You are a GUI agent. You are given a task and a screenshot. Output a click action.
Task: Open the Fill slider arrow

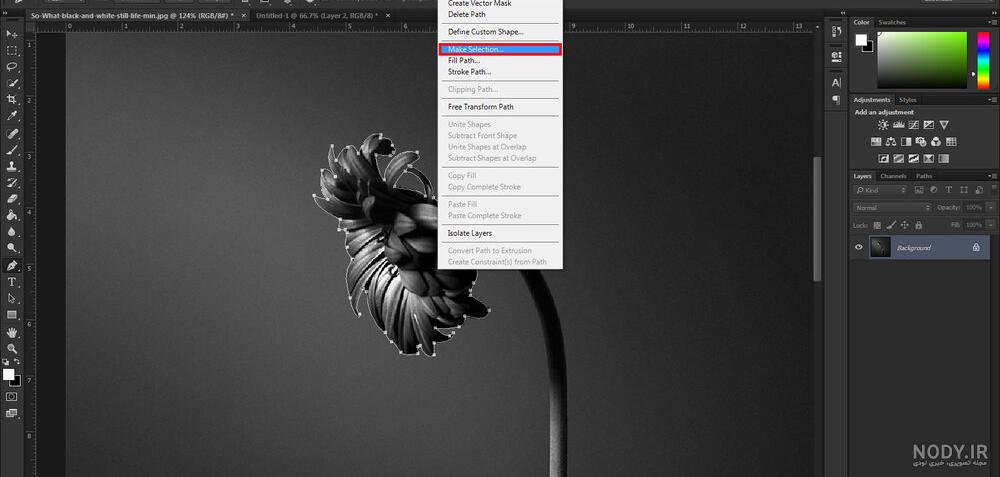pyautogui.click(x=990, y=225)
